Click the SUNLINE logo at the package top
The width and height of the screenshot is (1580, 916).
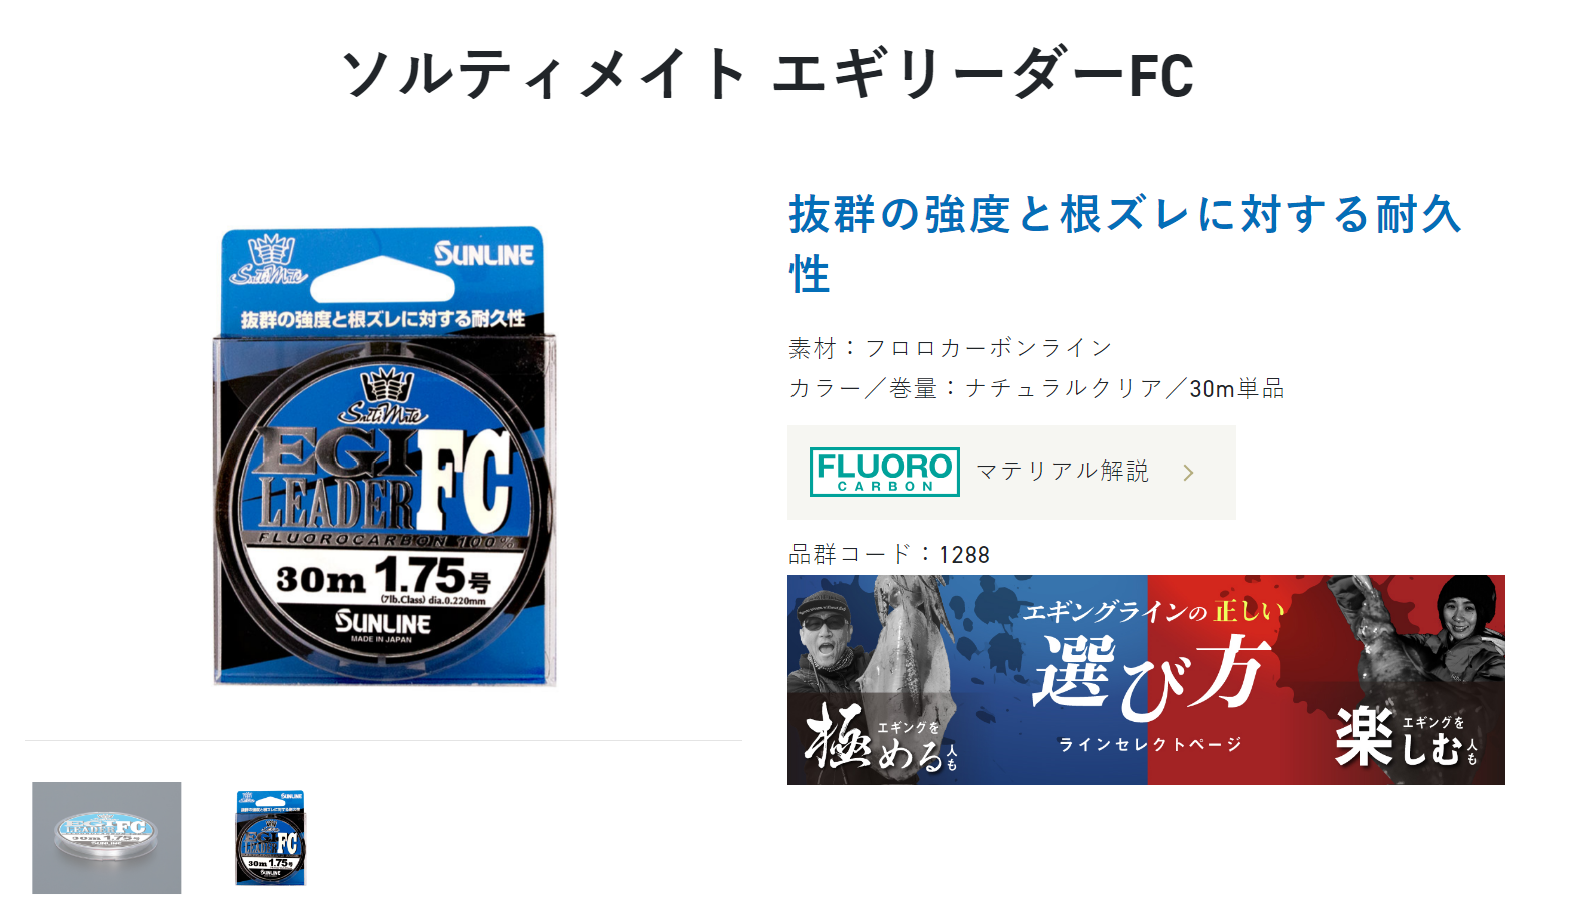pos(483,254)
